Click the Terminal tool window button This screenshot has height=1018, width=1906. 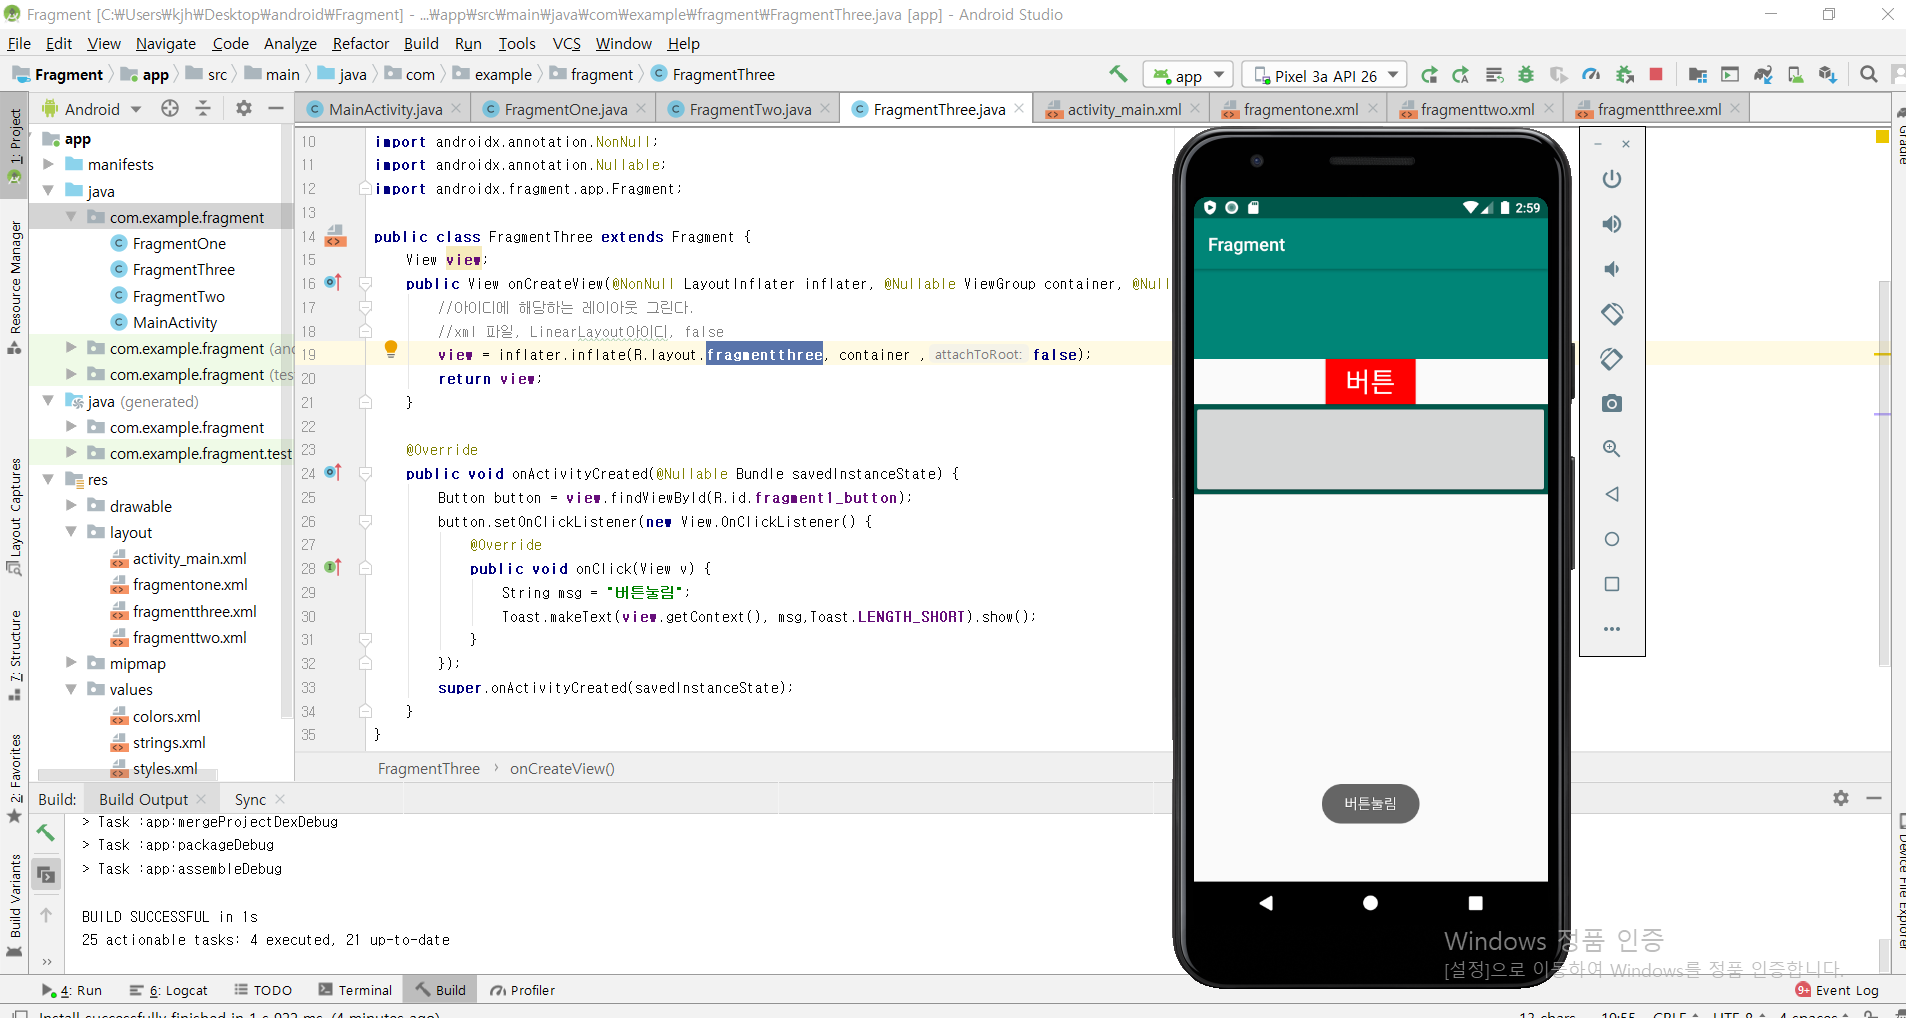[x=355, y=990]
